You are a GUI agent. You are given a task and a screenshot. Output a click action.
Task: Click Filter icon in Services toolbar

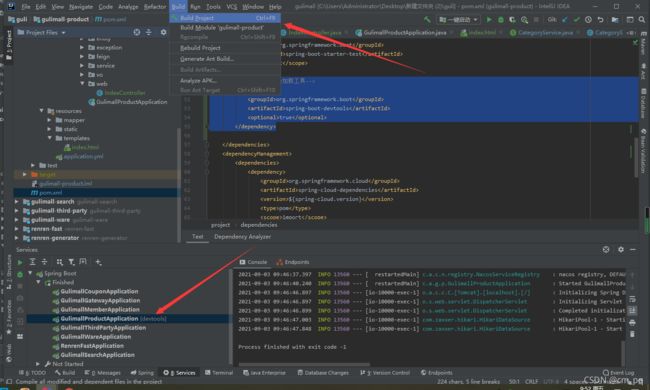point(71,262)
